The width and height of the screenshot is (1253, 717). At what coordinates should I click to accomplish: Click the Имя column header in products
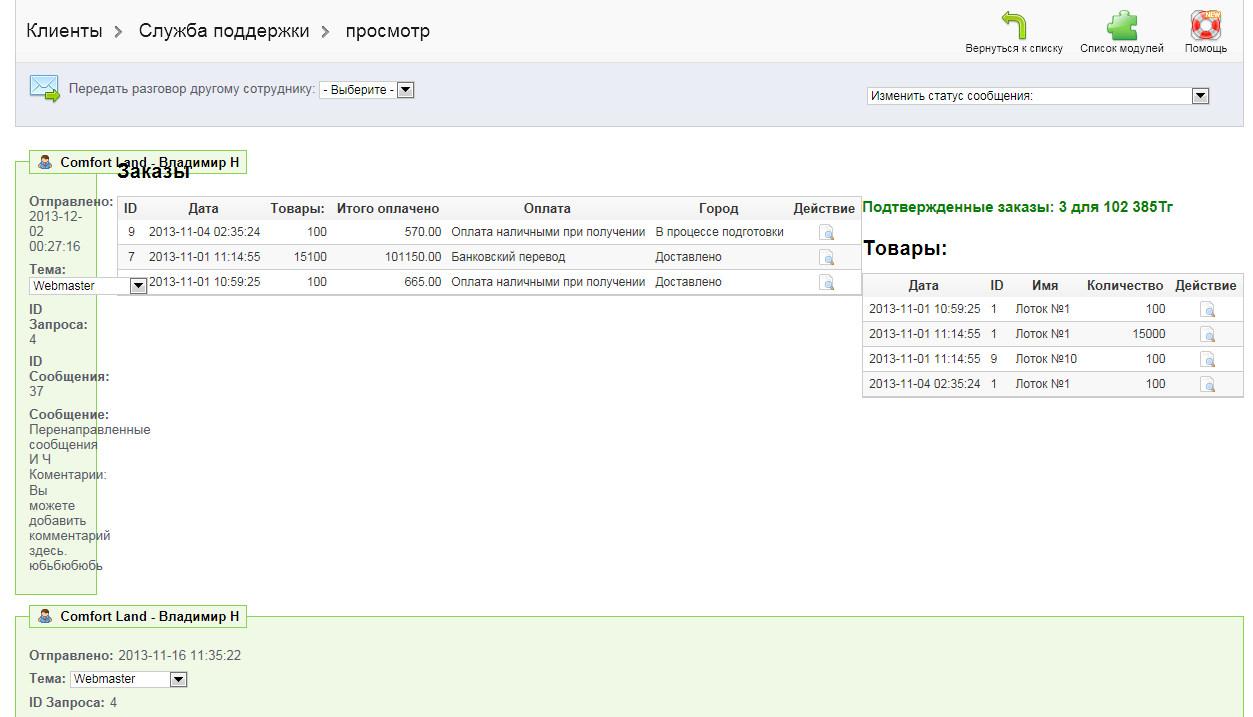tap(1045, 285)
